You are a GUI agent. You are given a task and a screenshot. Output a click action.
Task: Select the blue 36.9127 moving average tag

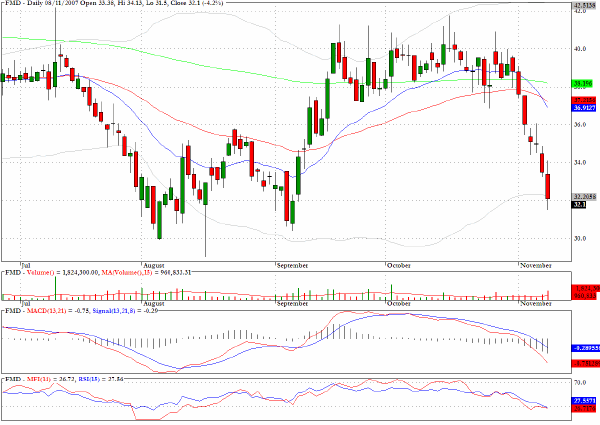tap(584, 108)
